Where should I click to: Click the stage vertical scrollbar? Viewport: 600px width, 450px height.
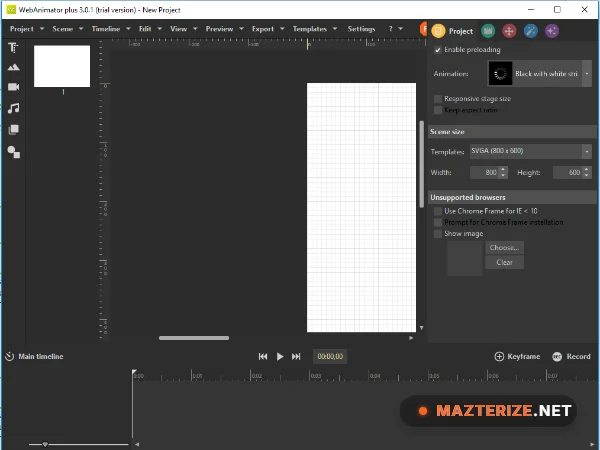[x=421, y=164]
